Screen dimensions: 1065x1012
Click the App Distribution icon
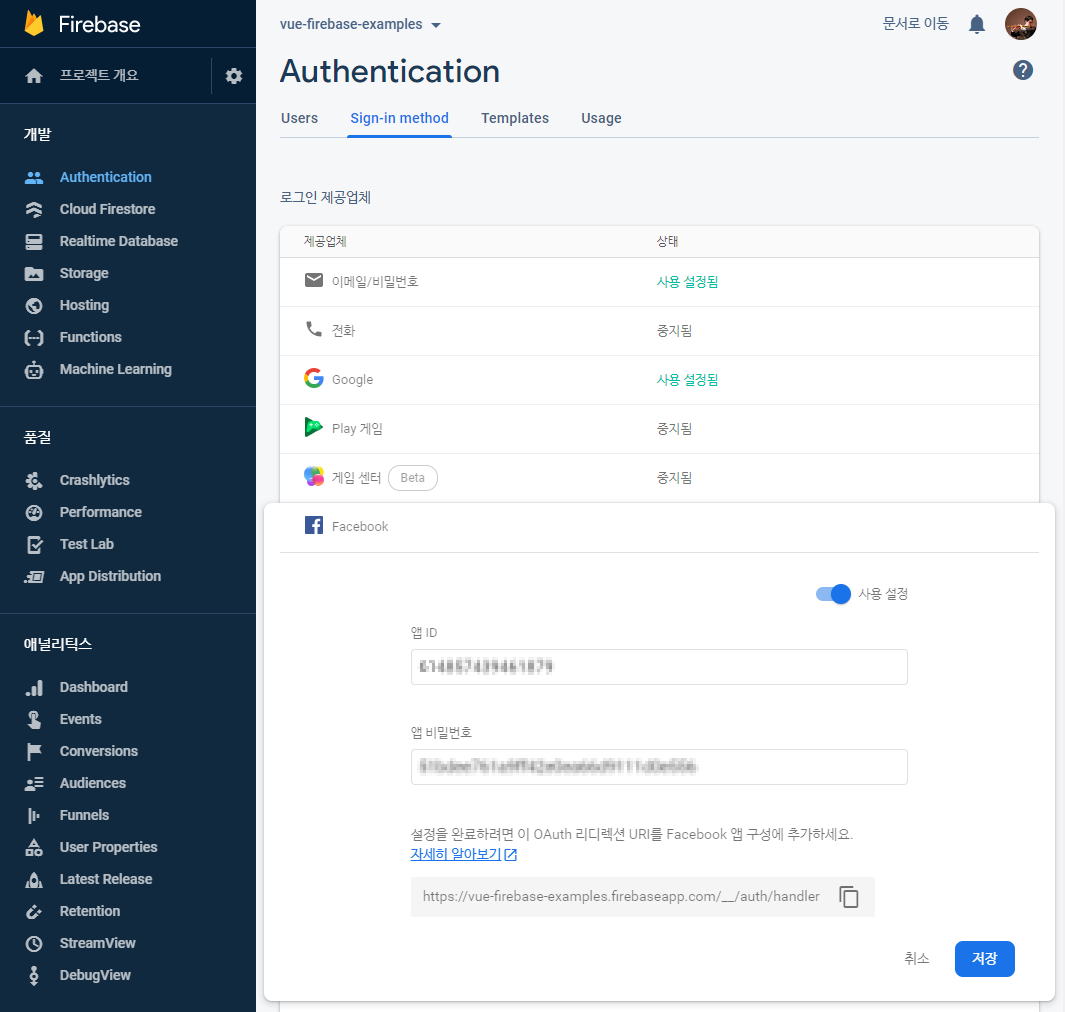click(x=34, y=577)
